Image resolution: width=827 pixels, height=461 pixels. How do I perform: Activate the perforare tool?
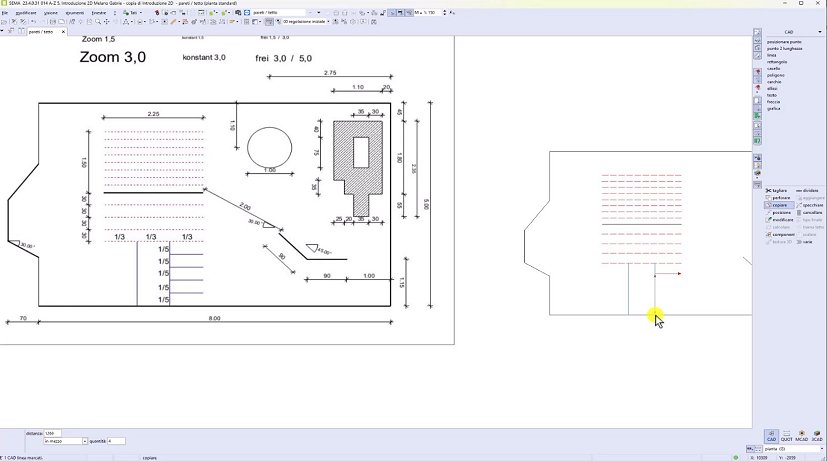778,198
